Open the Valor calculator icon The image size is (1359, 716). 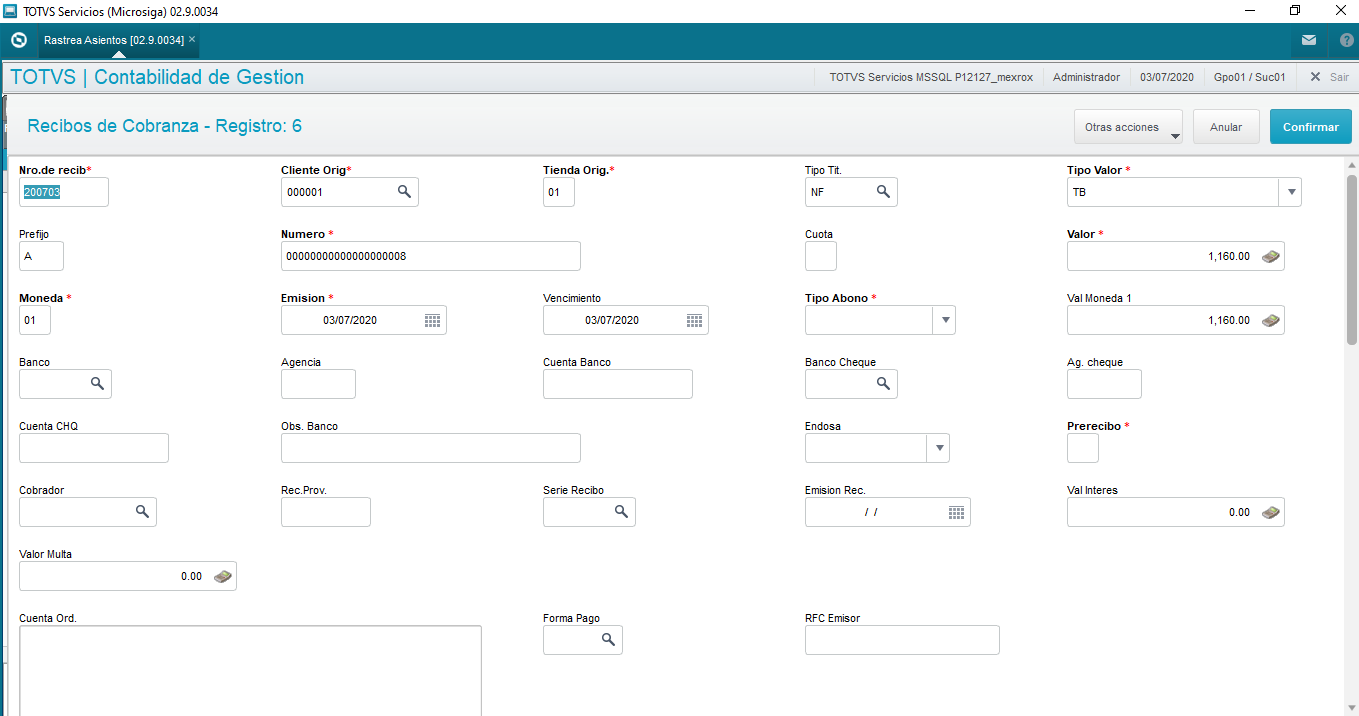tap(1270, 256)
